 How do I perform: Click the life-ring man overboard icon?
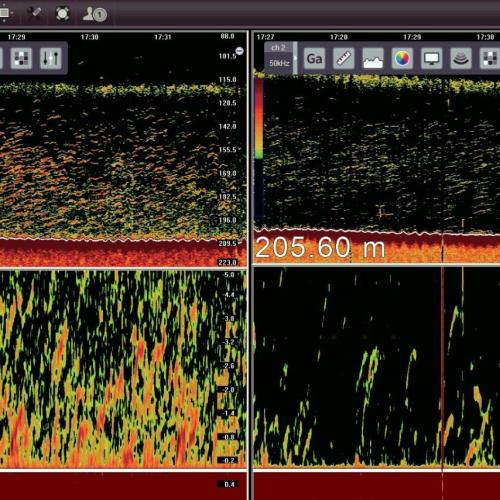click(62, 14)
